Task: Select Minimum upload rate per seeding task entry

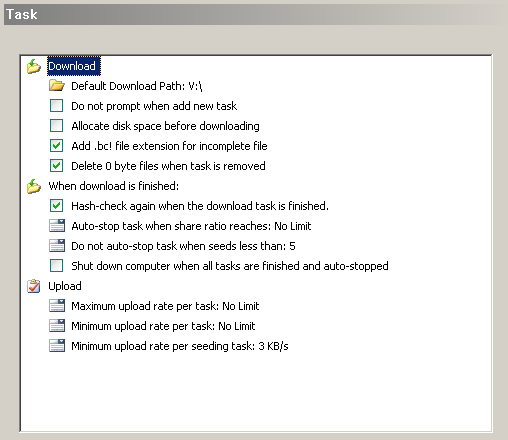Action: (x=180, y=346)
